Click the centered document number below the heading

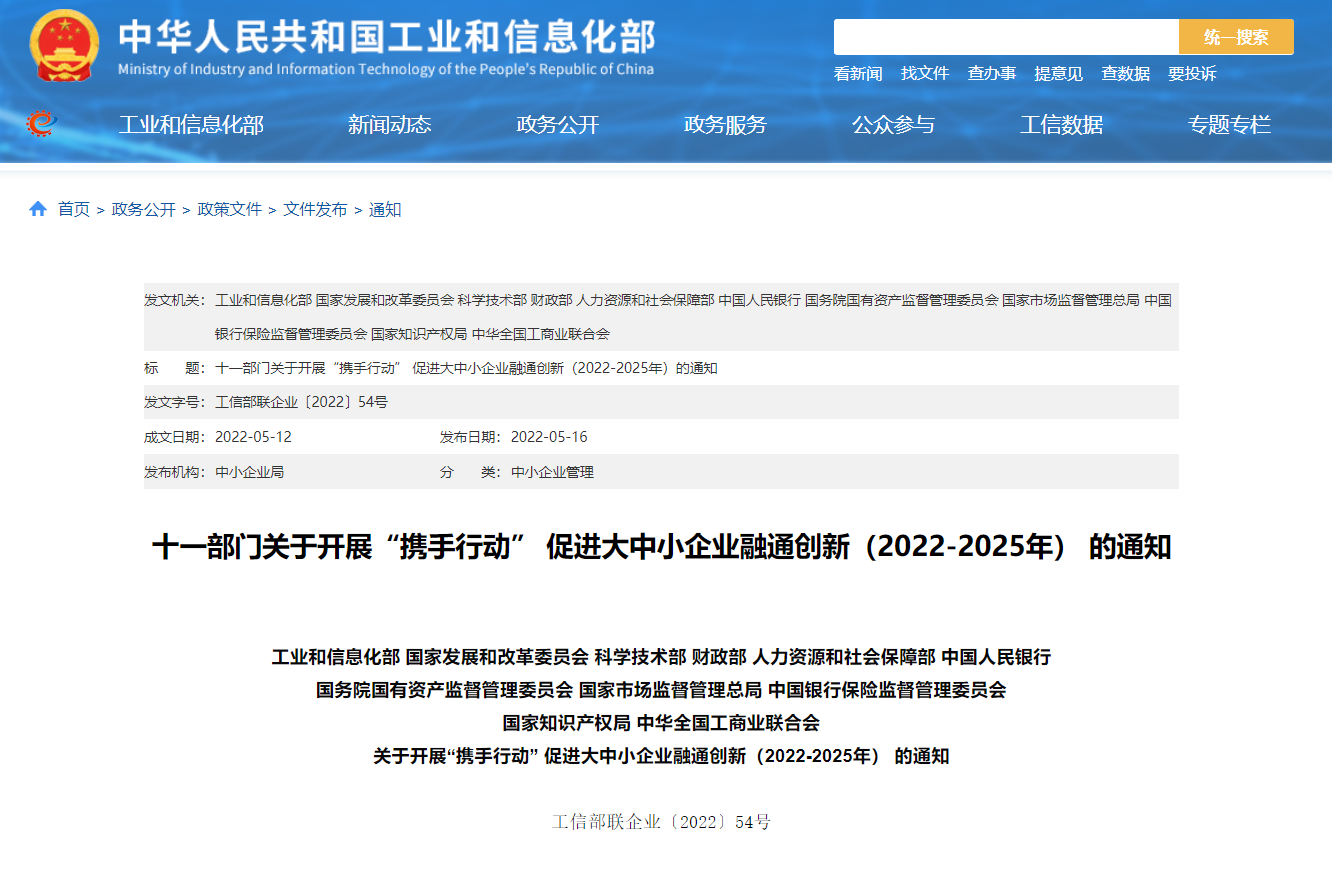[661, 822]
